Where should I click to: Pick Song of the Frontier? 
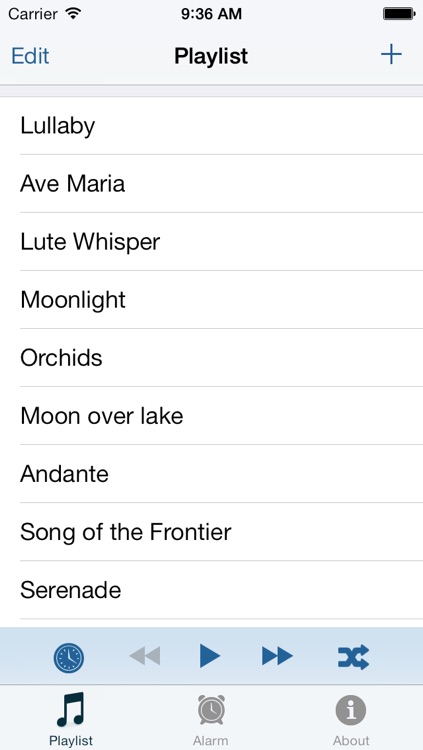point(212,531)
